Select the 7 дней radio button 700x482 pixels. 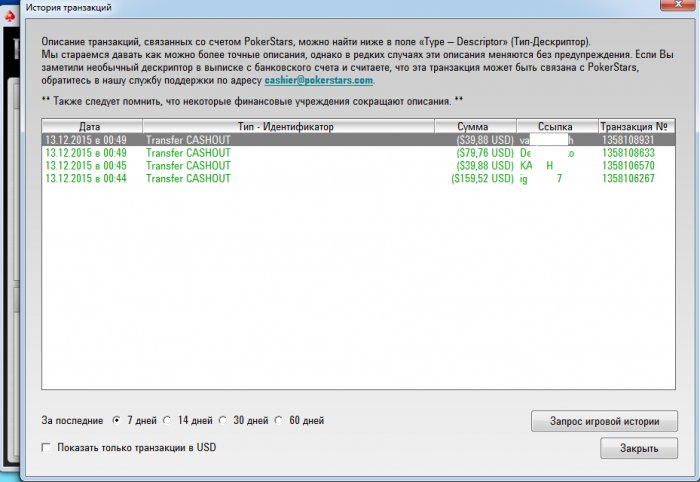(117, 420)
